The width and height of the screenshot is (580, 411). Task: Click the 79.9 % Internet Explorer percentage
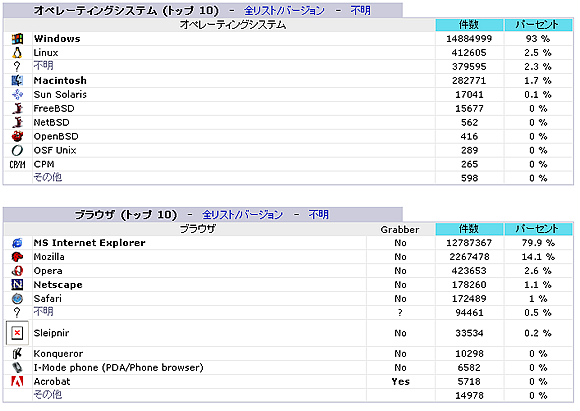pyautogui.click(x=538, y=243)
